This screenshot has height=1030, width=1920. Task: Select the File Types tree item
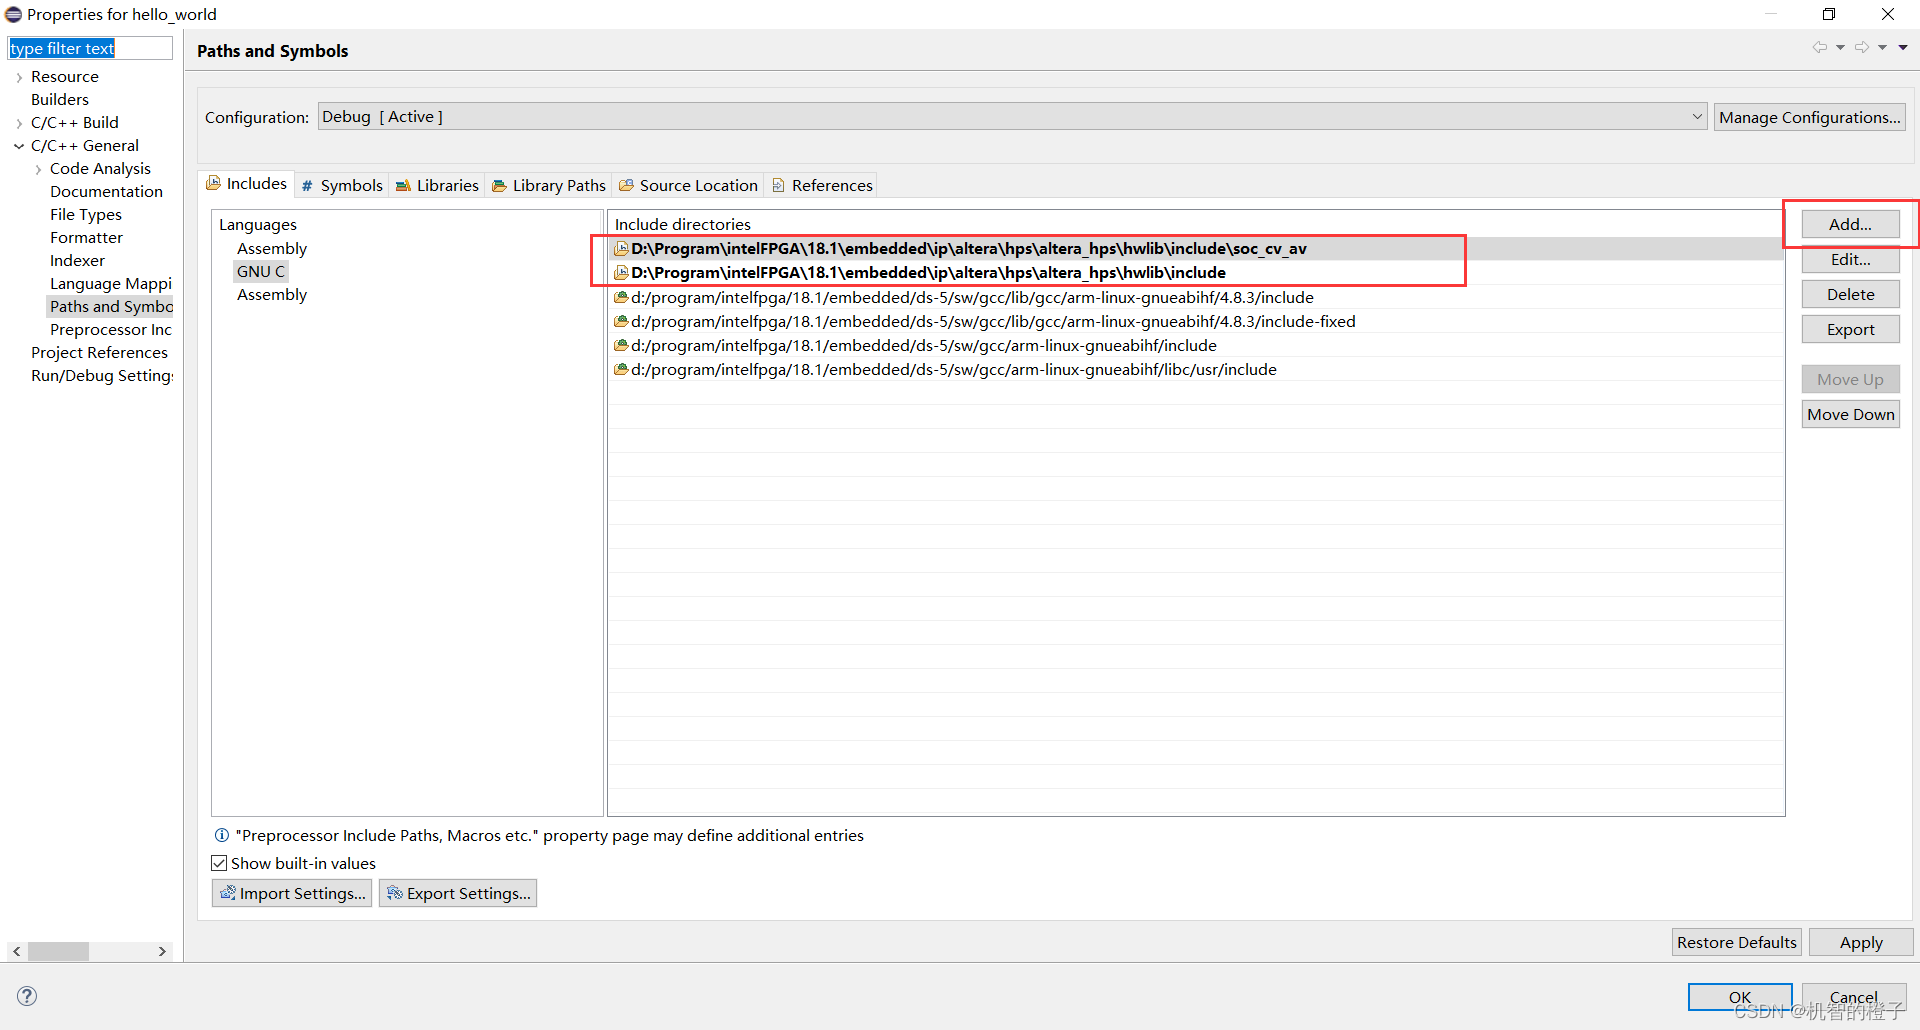[x=86, y=215]
